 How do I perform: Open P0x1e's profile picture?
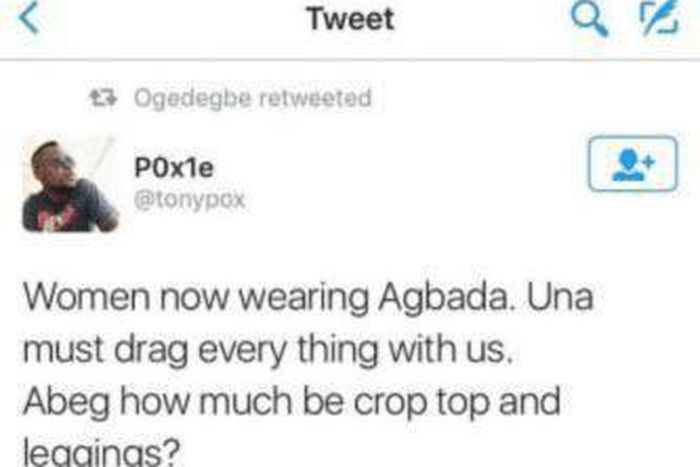[x=71, y=185]
